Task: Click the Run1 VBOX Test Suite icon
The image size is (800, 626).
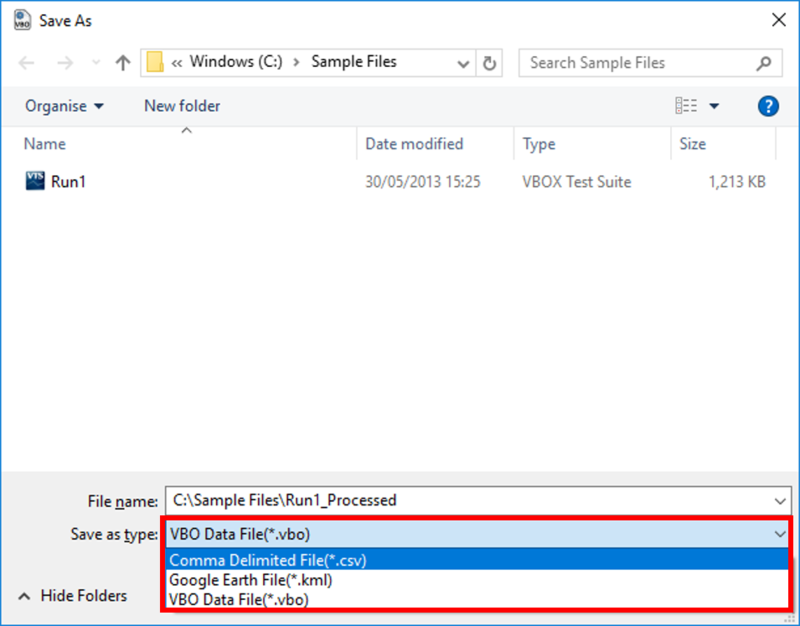Action: coord(35,181)
